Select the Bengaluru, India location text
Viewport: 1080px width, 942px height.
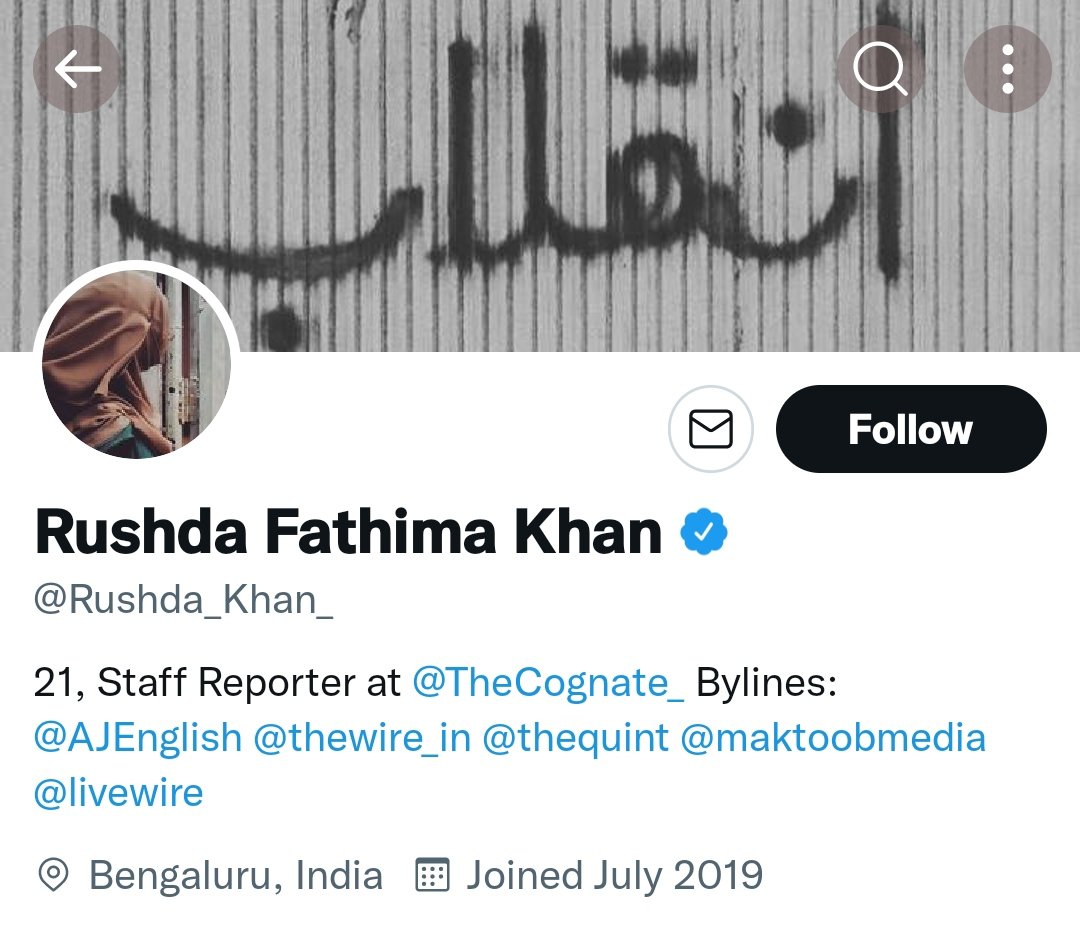point(236,876)
